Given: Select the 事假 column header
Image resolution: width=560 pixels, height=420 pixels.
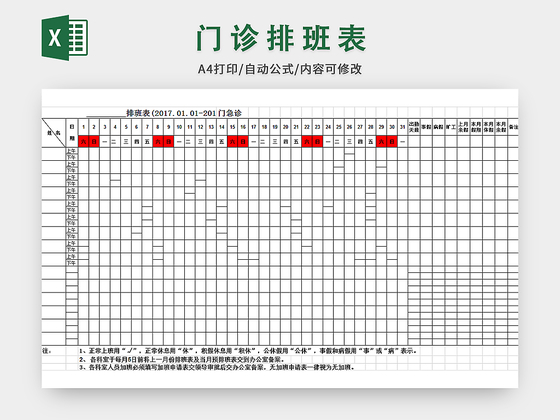Looking at the screenshot, I should [x=426, y=127].
